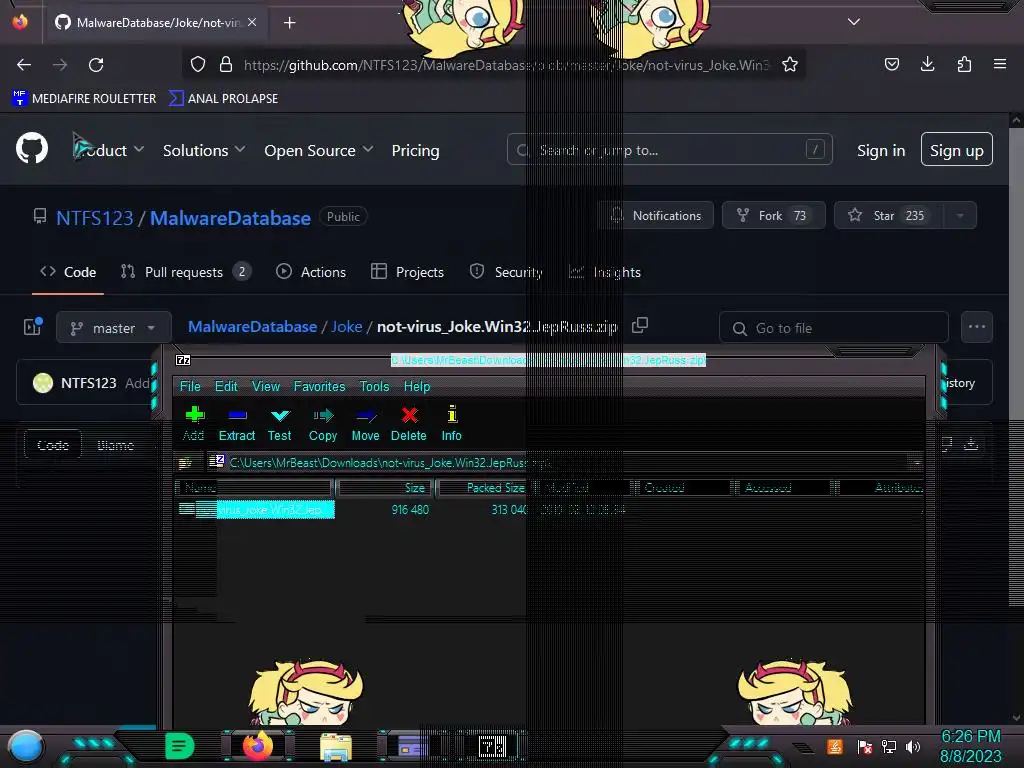This screenshot has height=768, width=1024.
Task: Open the 7-Zip Favorites menu
Action: click(x=319, y=386)
